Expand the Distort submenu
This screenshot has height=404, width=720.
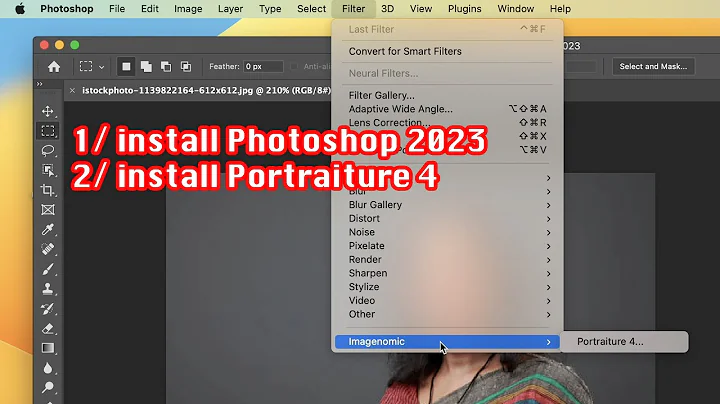coord(447,219)
